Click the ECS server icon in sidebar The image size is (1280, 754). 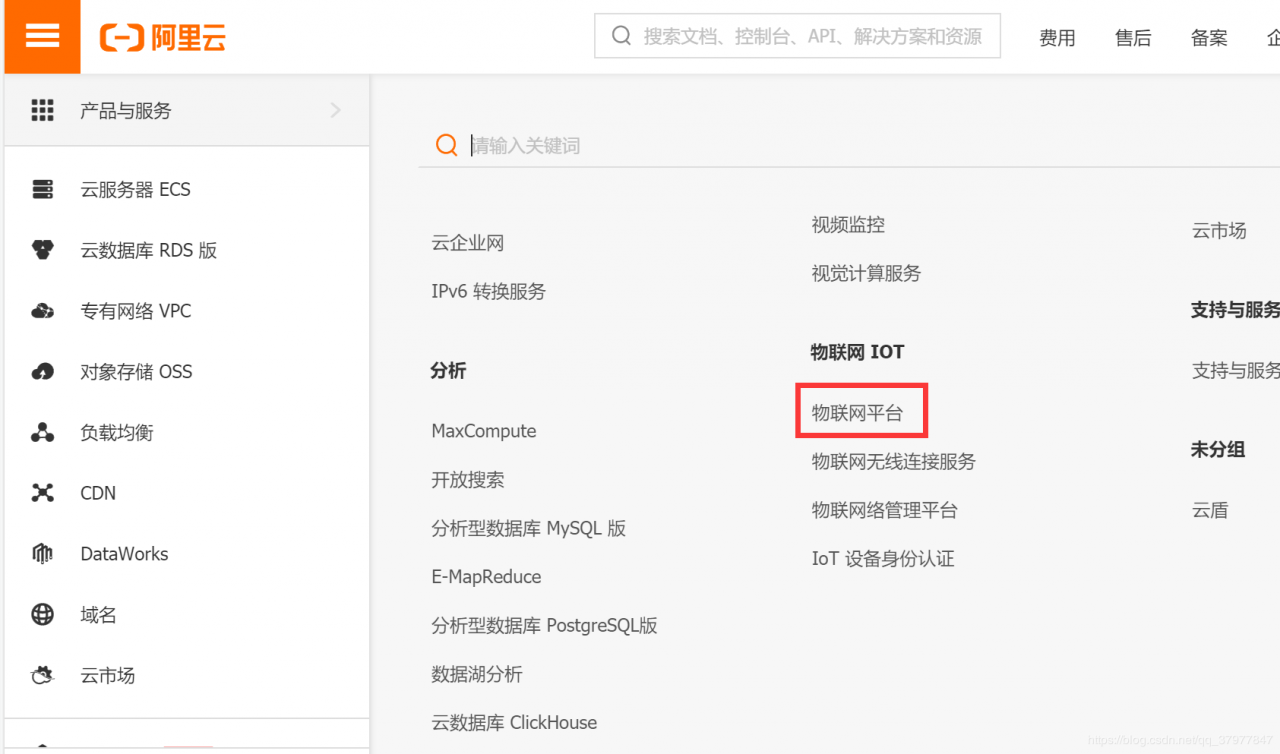click(x=42, y=189)
